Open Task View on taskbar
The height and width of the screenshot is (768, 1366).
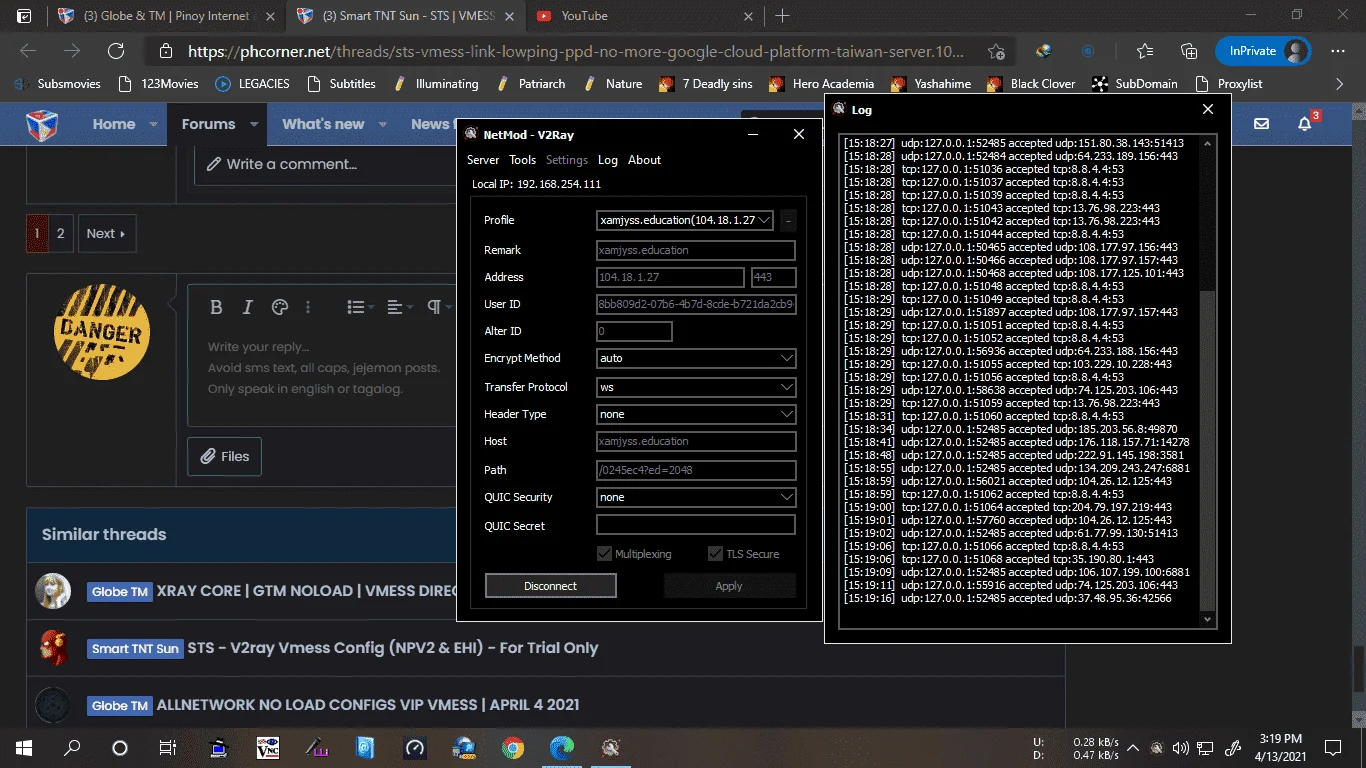(x=168, y=747)
